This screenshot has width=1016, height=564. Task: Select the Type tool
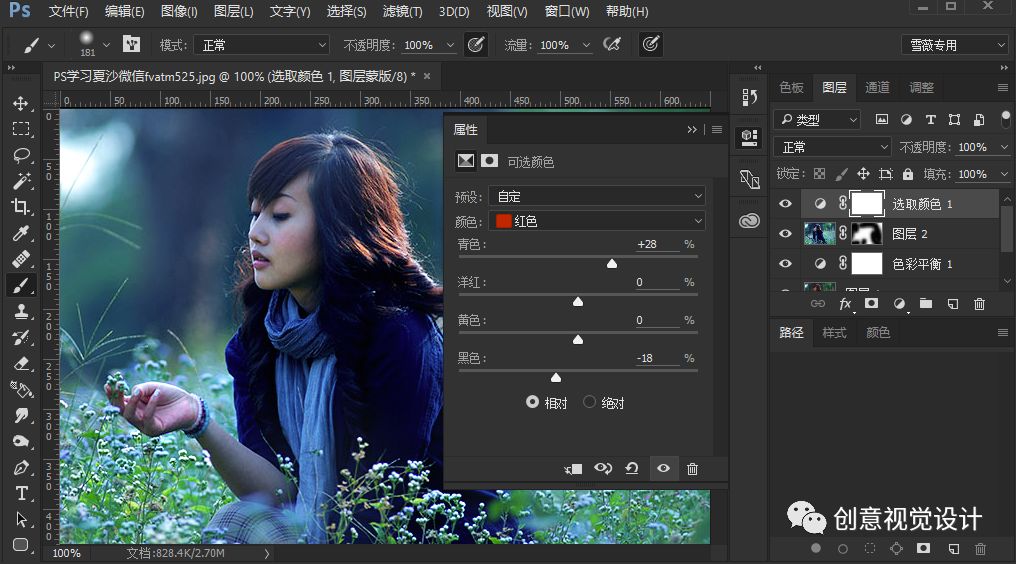pyautogui.click(x=21, y=493)
